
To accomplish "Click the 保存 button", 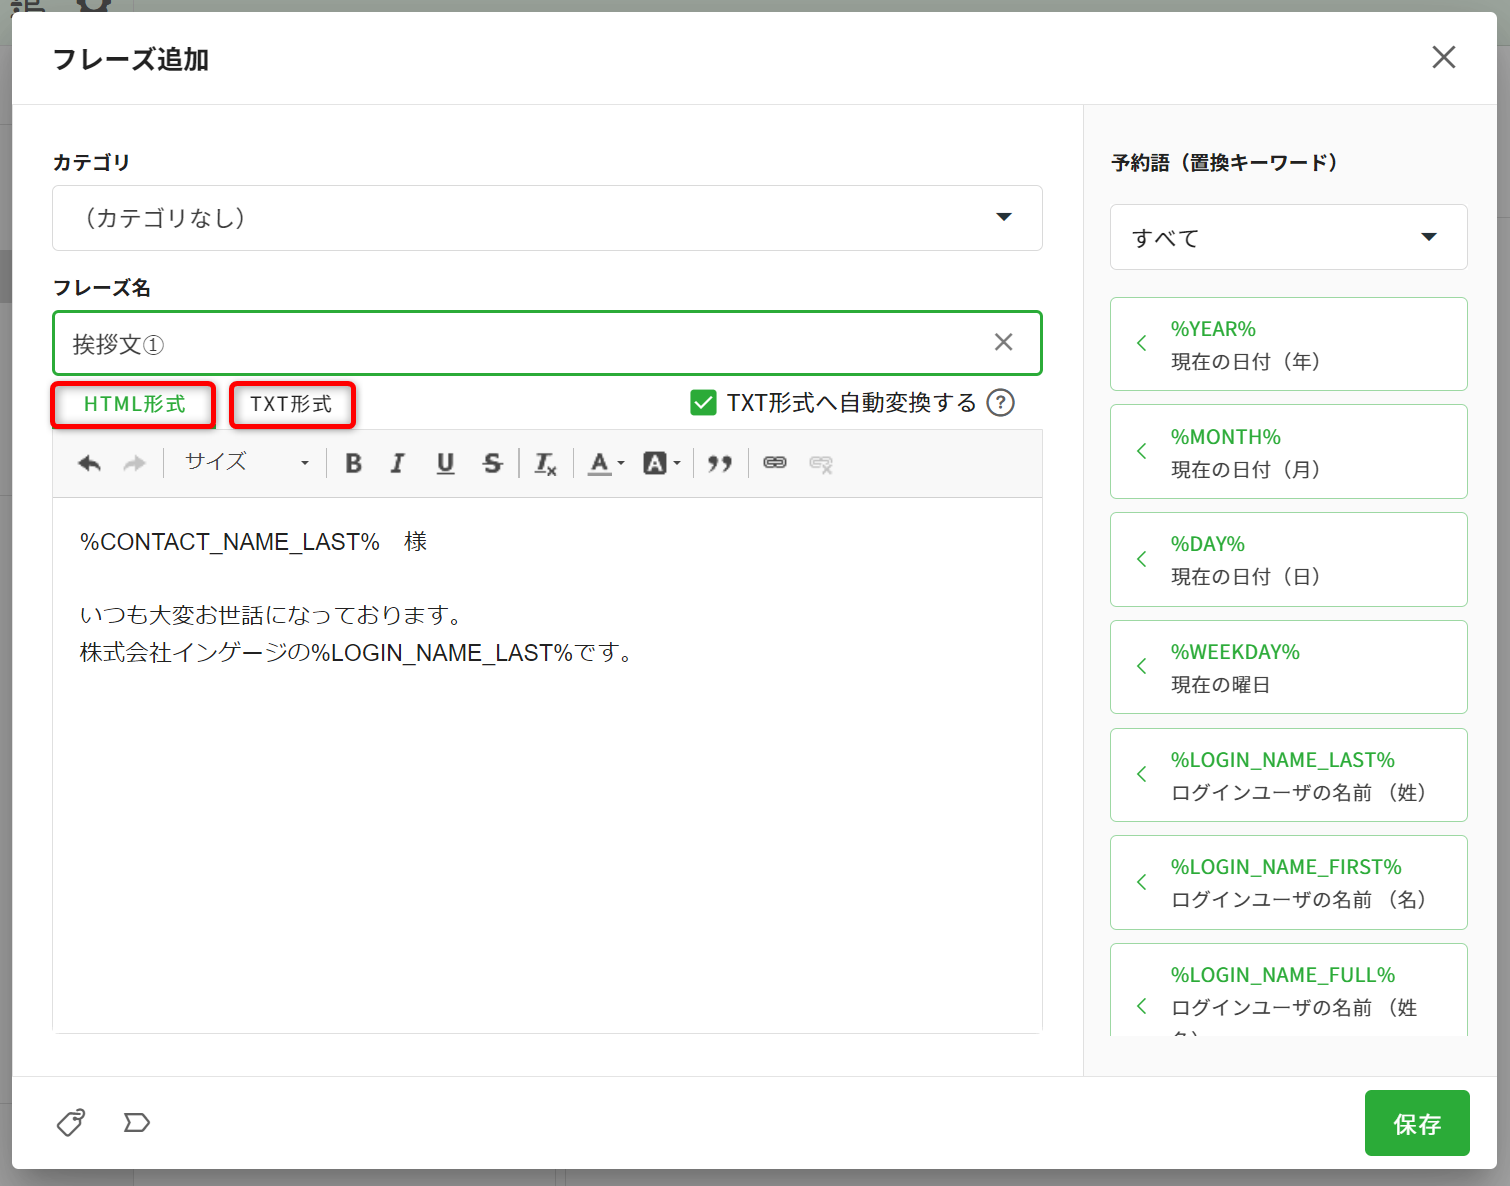I will (x=1416, y=1124).
